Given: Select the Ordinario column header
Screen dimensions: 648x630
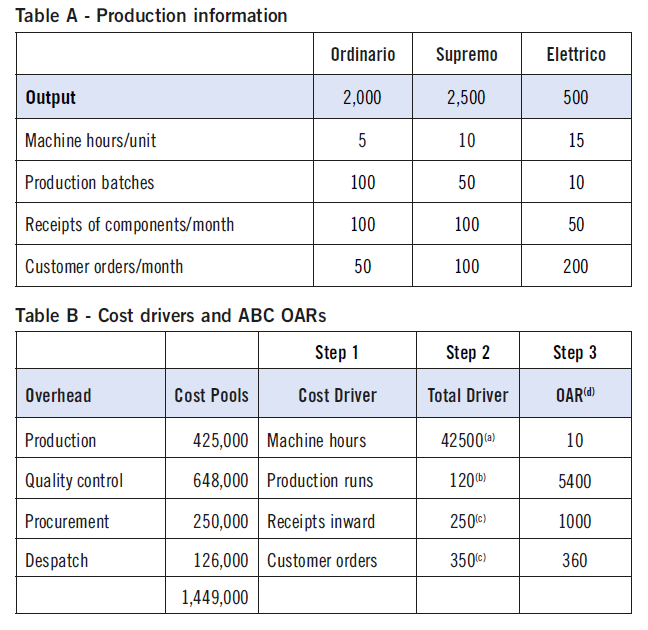Looking at the screenshot, I should click(x=363, y=55).
